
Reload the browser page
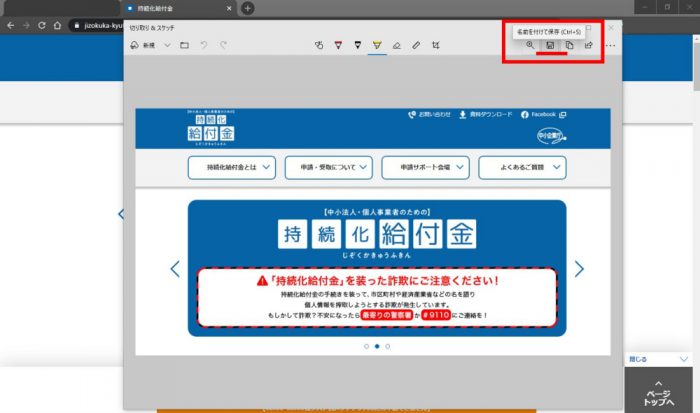coord(42,25)
